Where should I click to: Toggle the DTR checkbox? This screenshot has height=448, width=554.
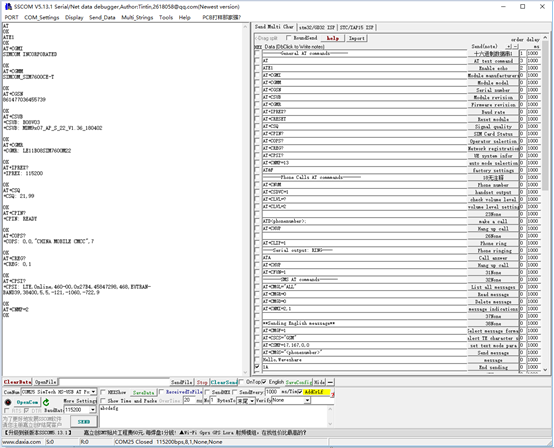pos(26,410)
